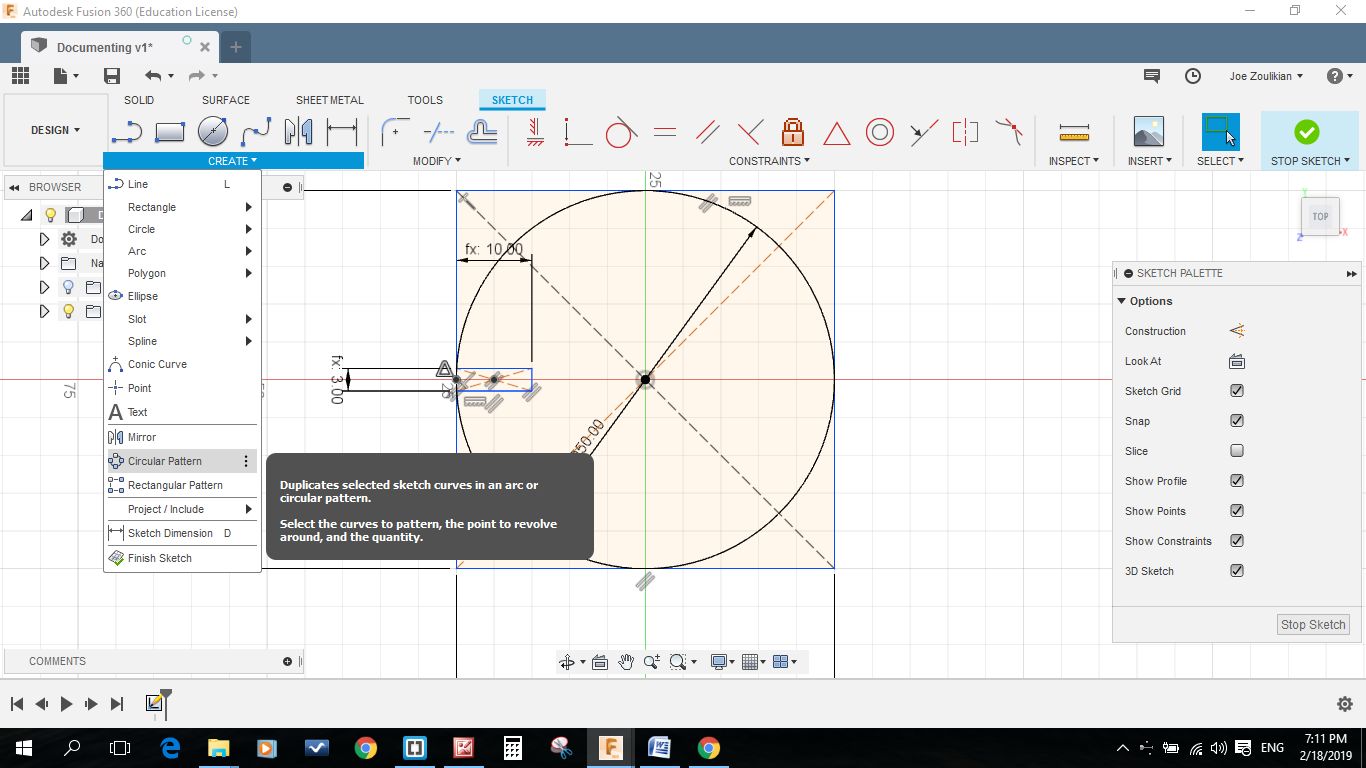The width and height of the screenshot is (1366, 768).
Task: Apply the Midpoint triangle constraint
Action: click(836, 132)
